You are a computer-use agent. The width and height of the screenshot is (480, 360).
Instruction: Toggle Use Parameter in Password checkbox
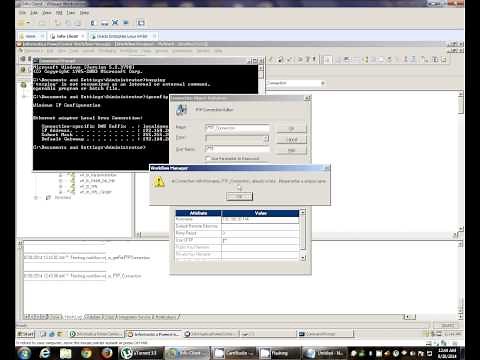pyautogui.click(x=208, y=159)
